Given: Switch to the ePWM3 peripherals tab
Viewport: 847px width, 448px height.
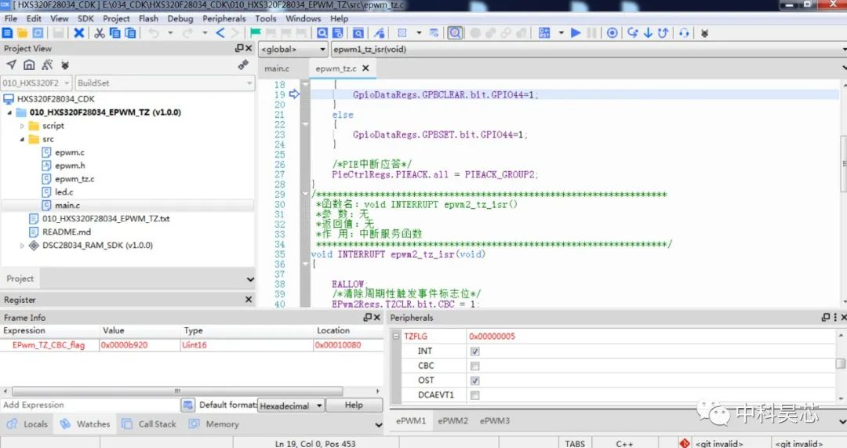Looking at the screenshot, I should point(495,420).
